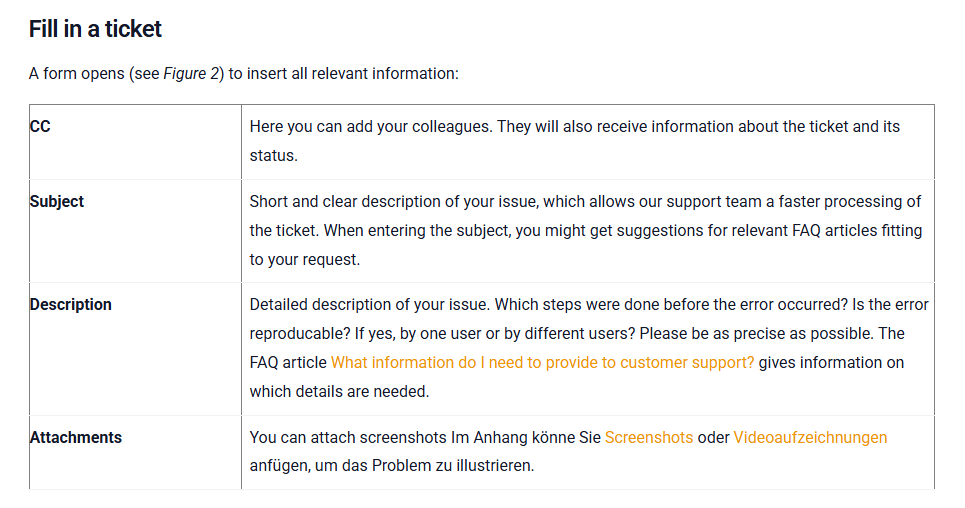Click the words 'to your request.'

tap(305, 260)
